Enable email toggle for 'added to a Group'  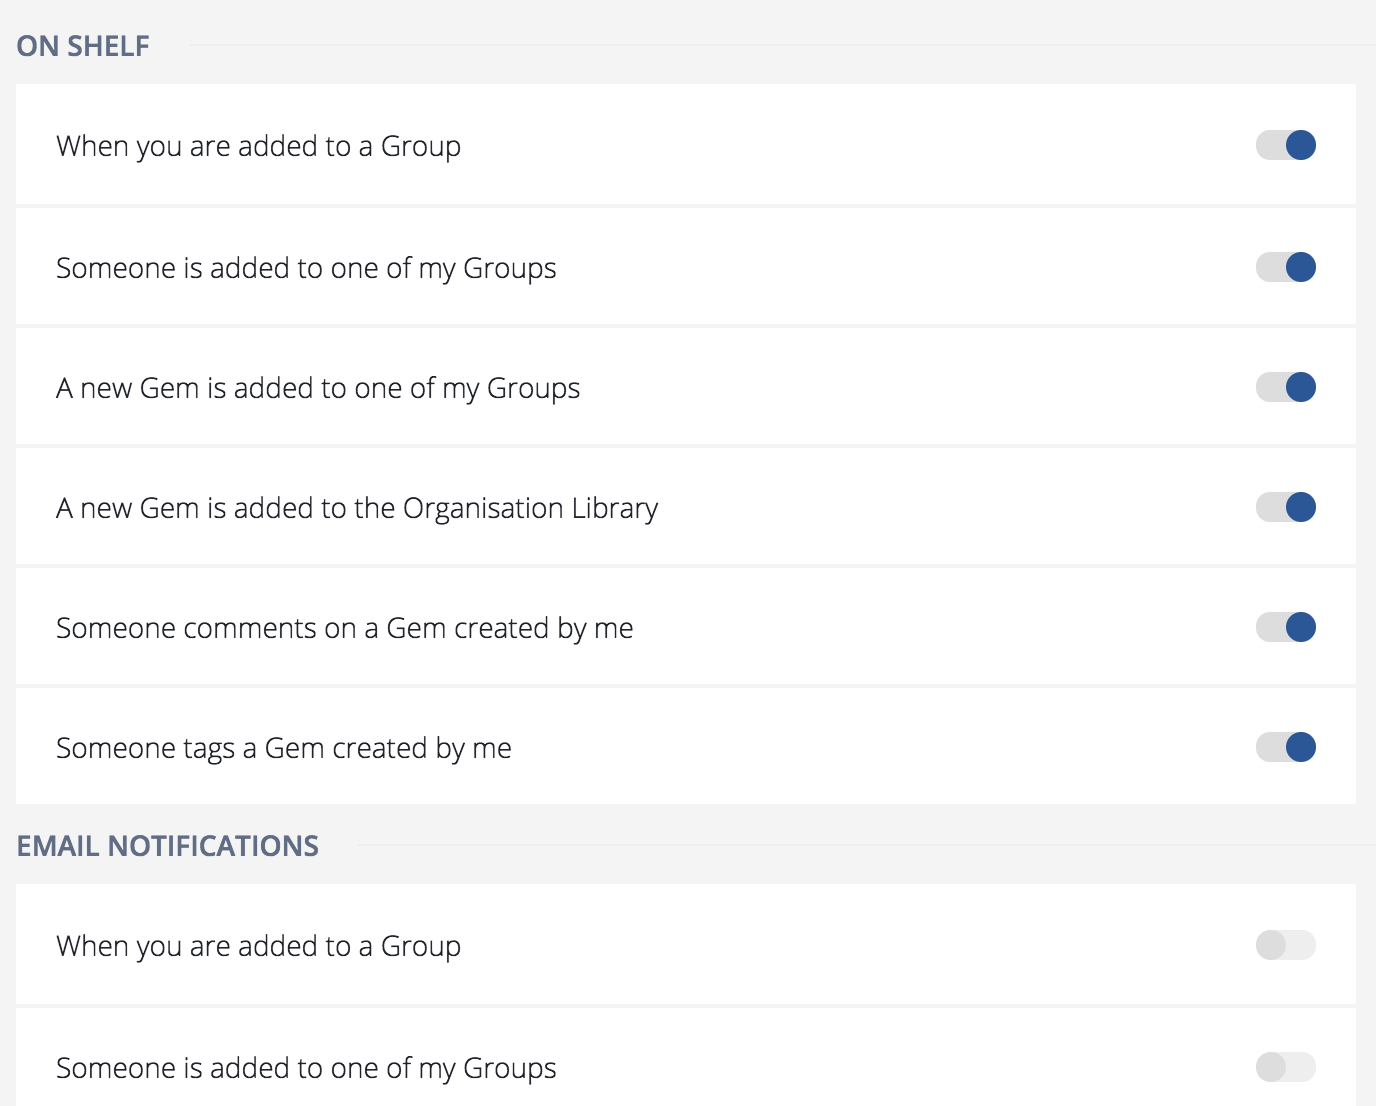coord(1286,945)
